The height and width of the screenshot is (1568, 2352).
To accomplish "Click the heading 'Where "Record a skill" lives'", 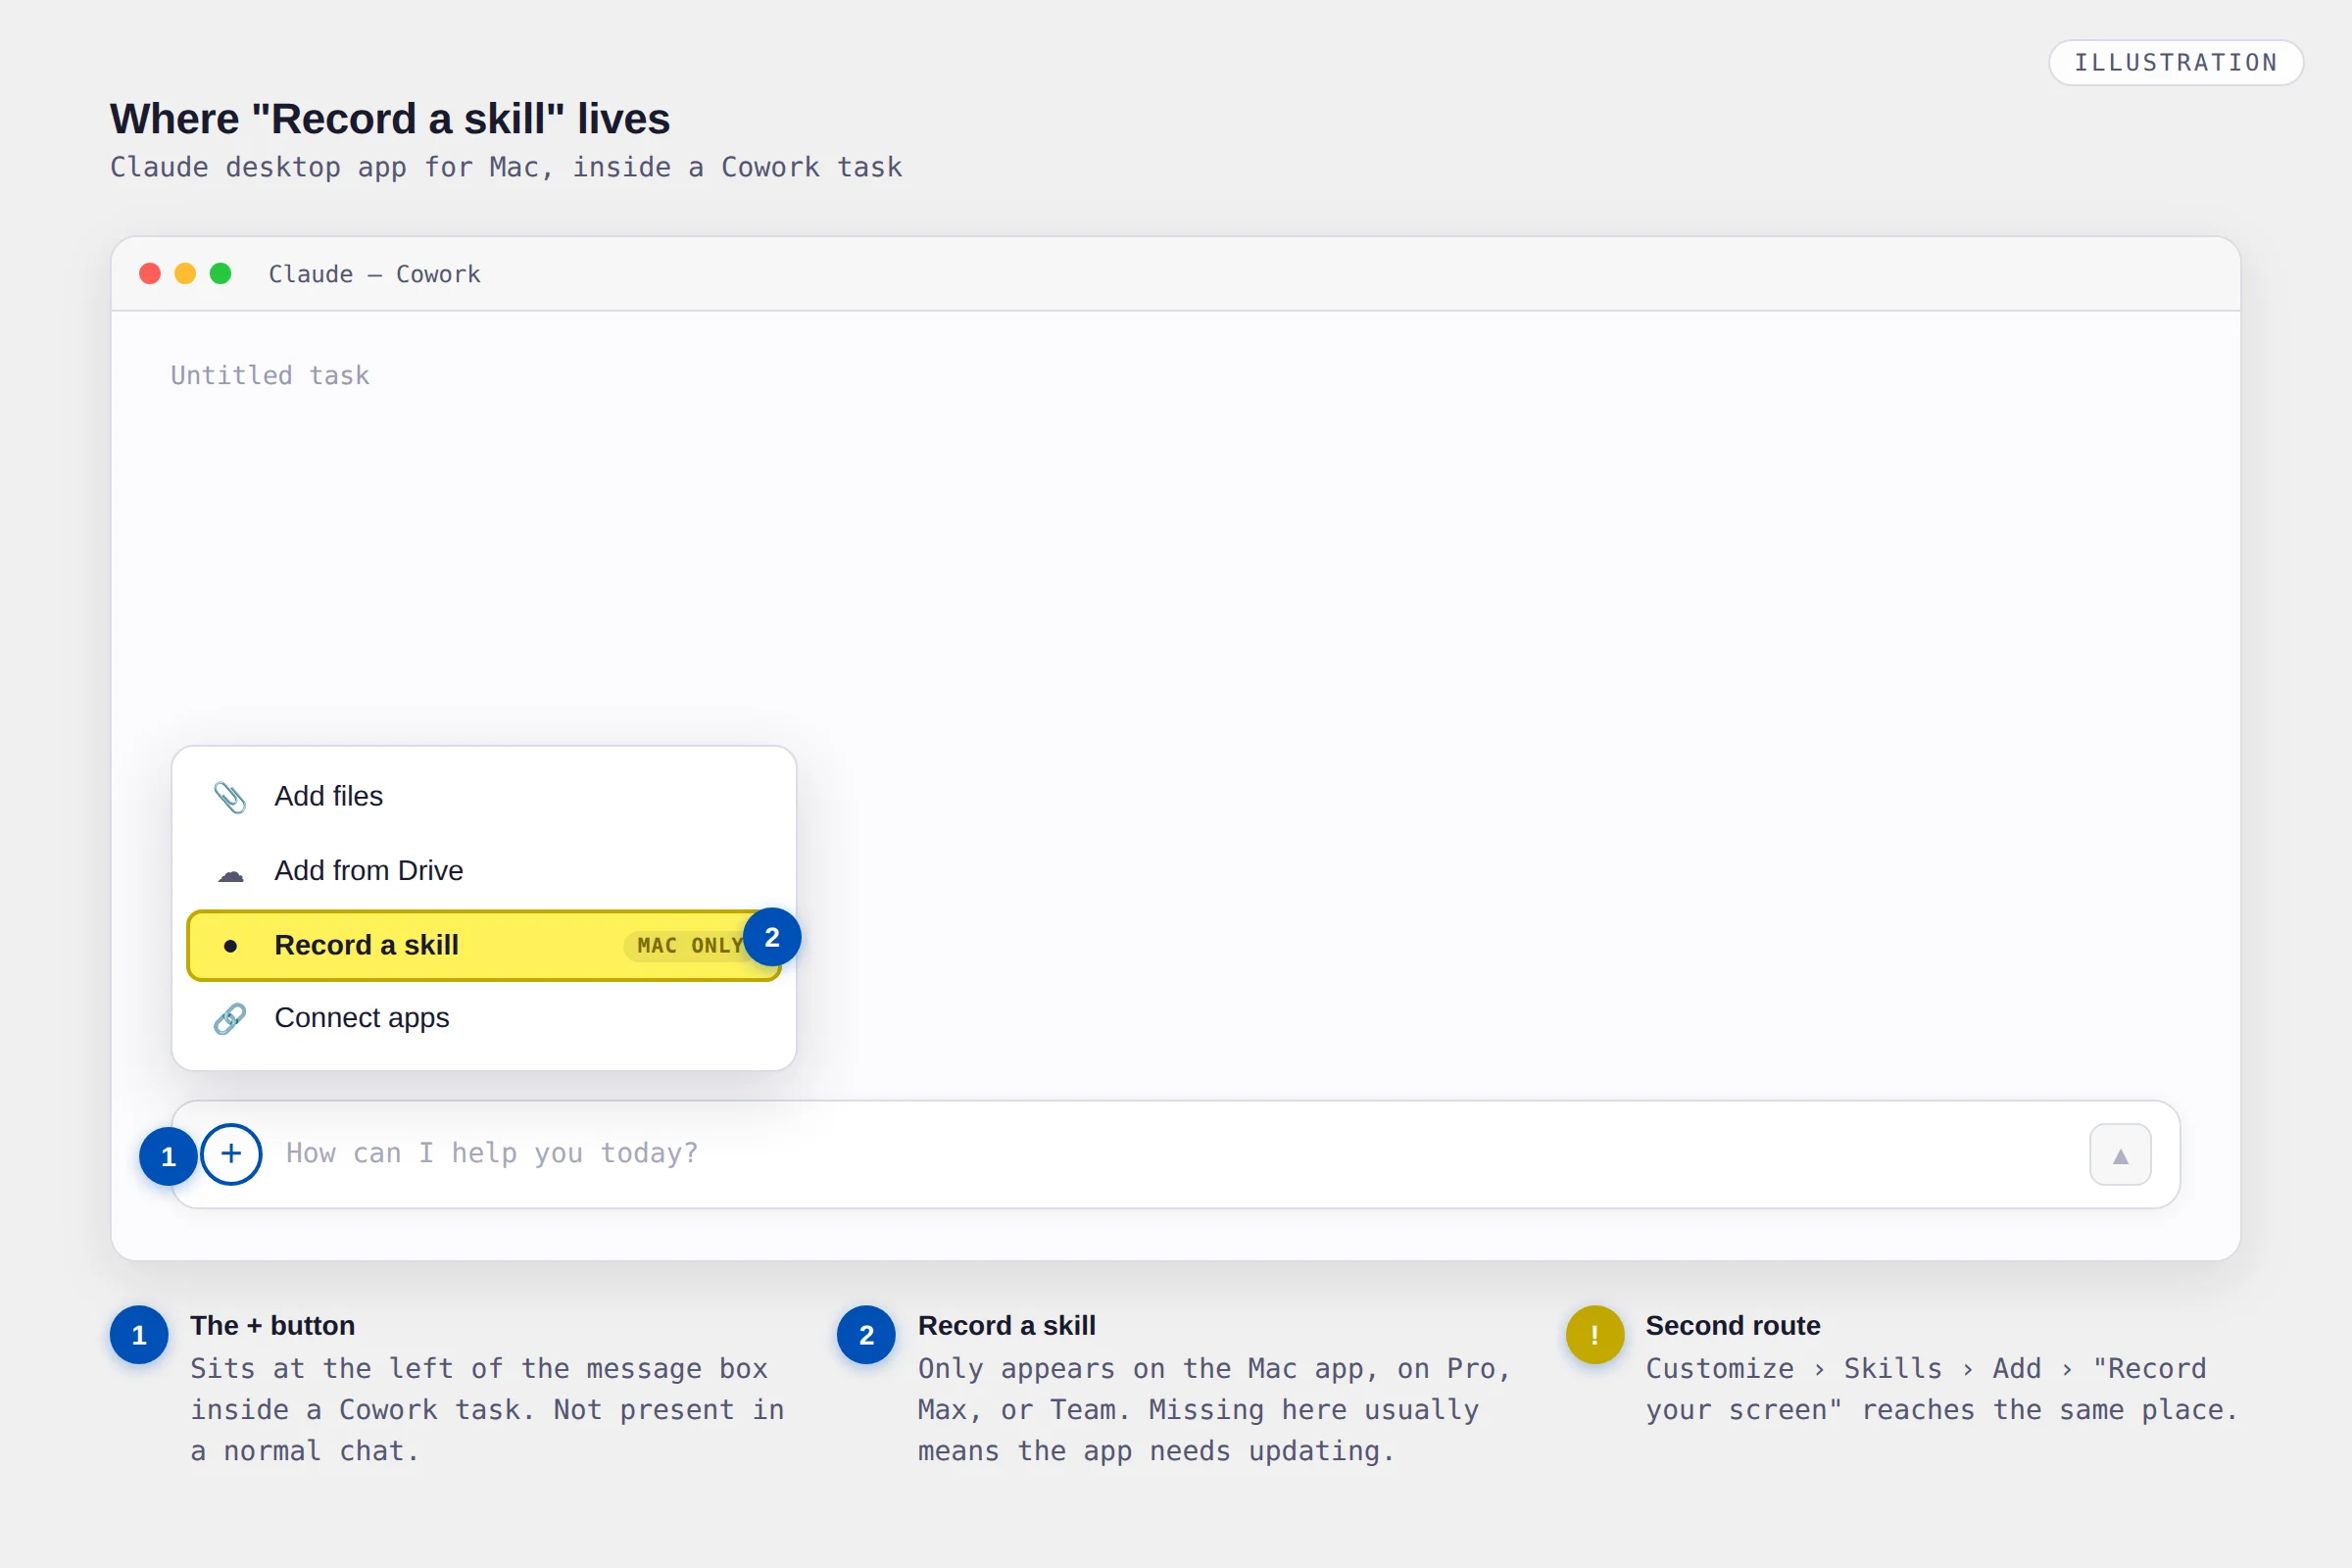I will (390, 119).
